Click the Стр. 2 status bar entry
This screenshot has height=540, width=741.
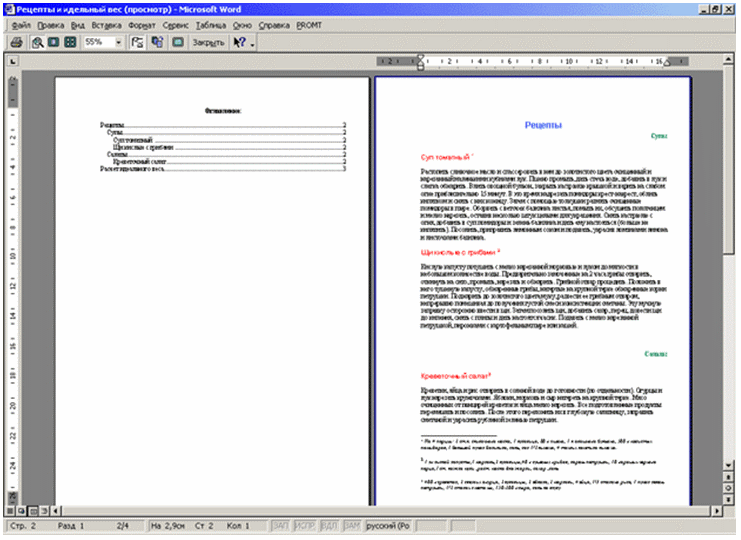(22, 526)
